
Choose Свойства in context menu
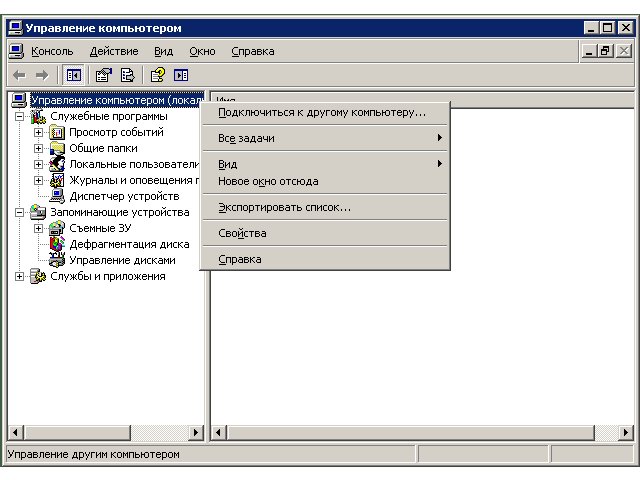(x=325, y=233)
